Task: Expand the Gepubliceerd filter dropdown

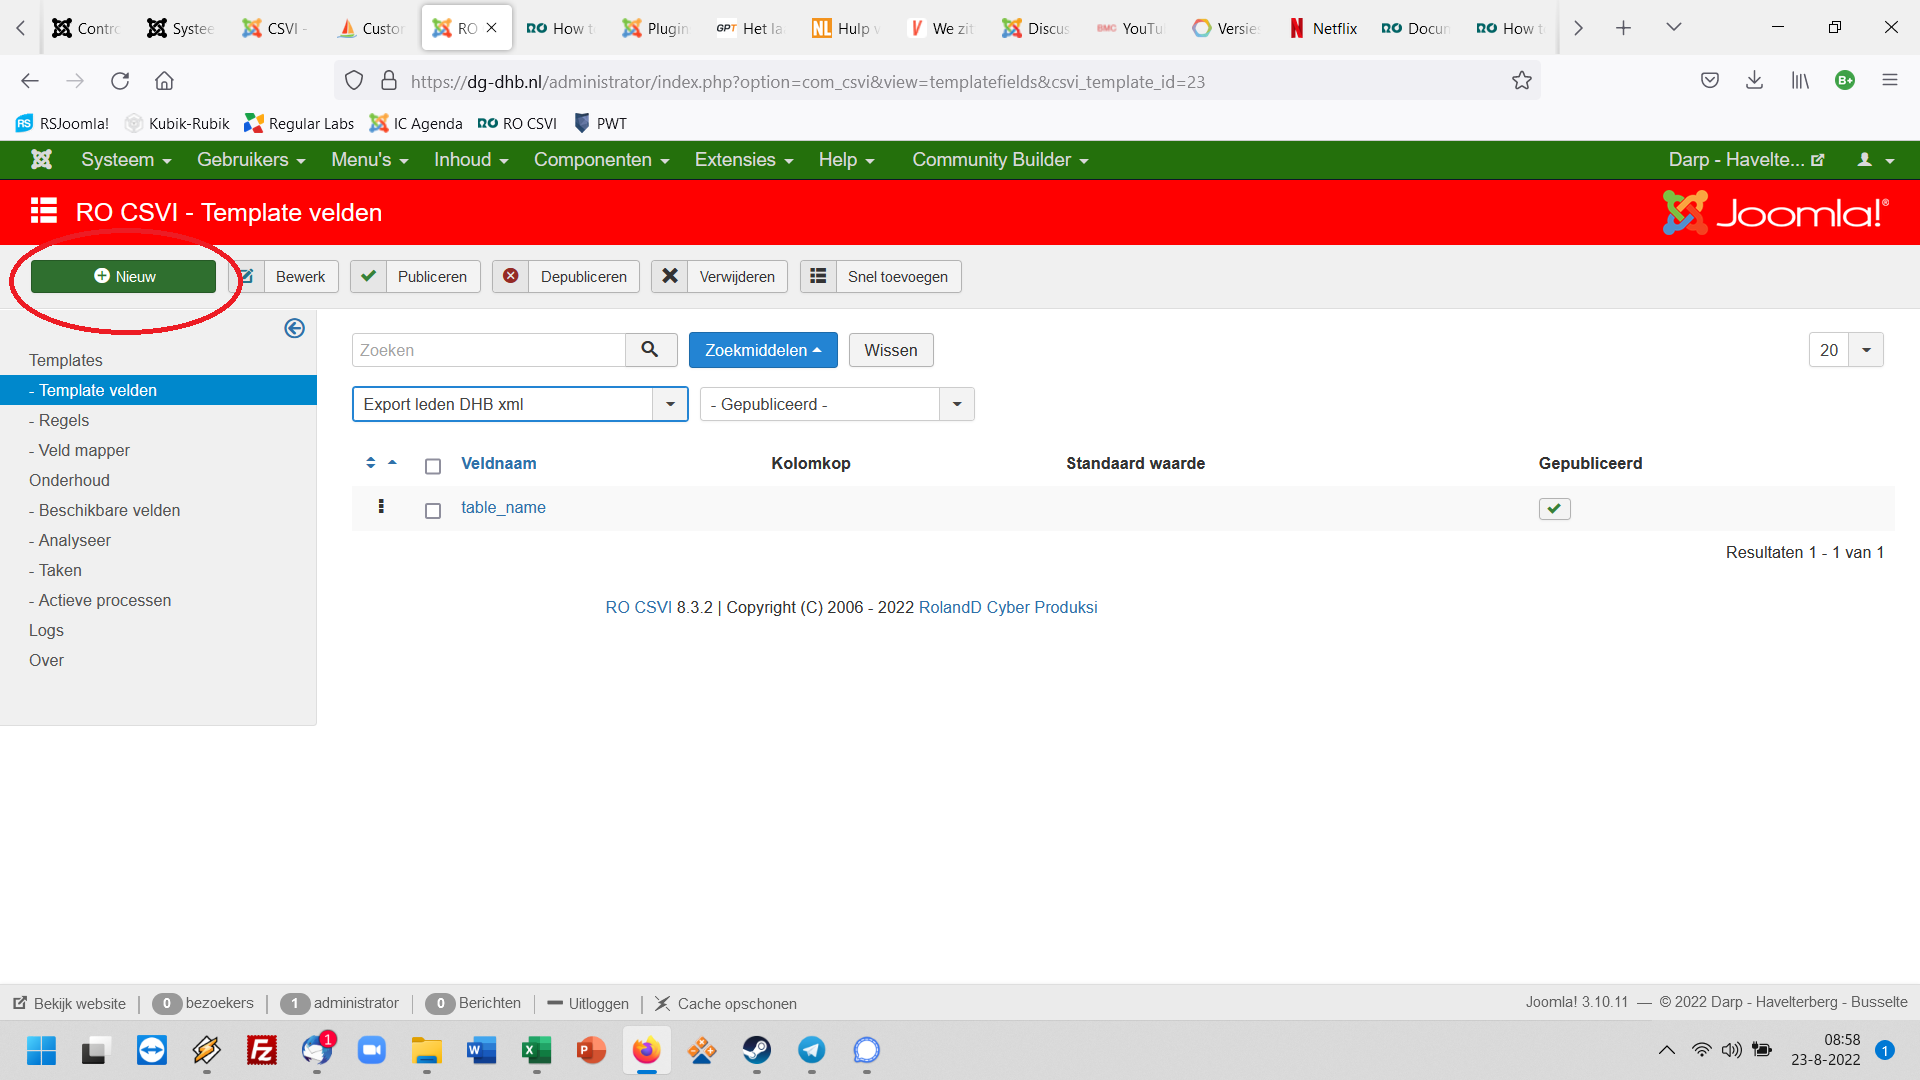Action: coord(836,404)
